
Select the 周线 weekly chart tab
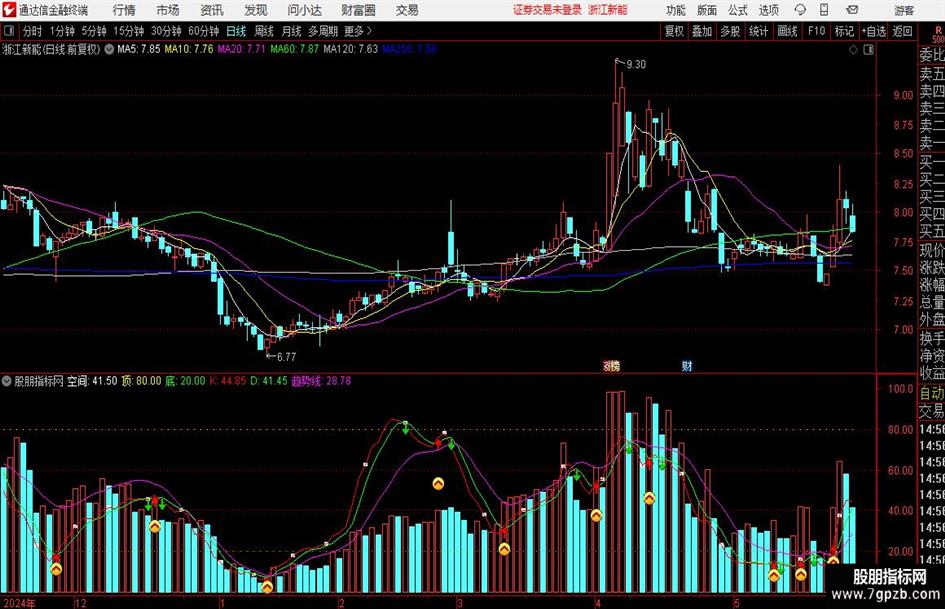264,31
